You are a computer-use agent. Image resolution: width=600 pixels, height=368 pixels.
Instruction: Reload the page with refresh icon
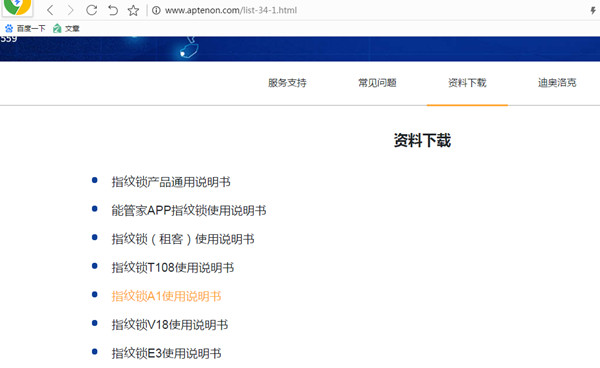click(x=91, y=10)
